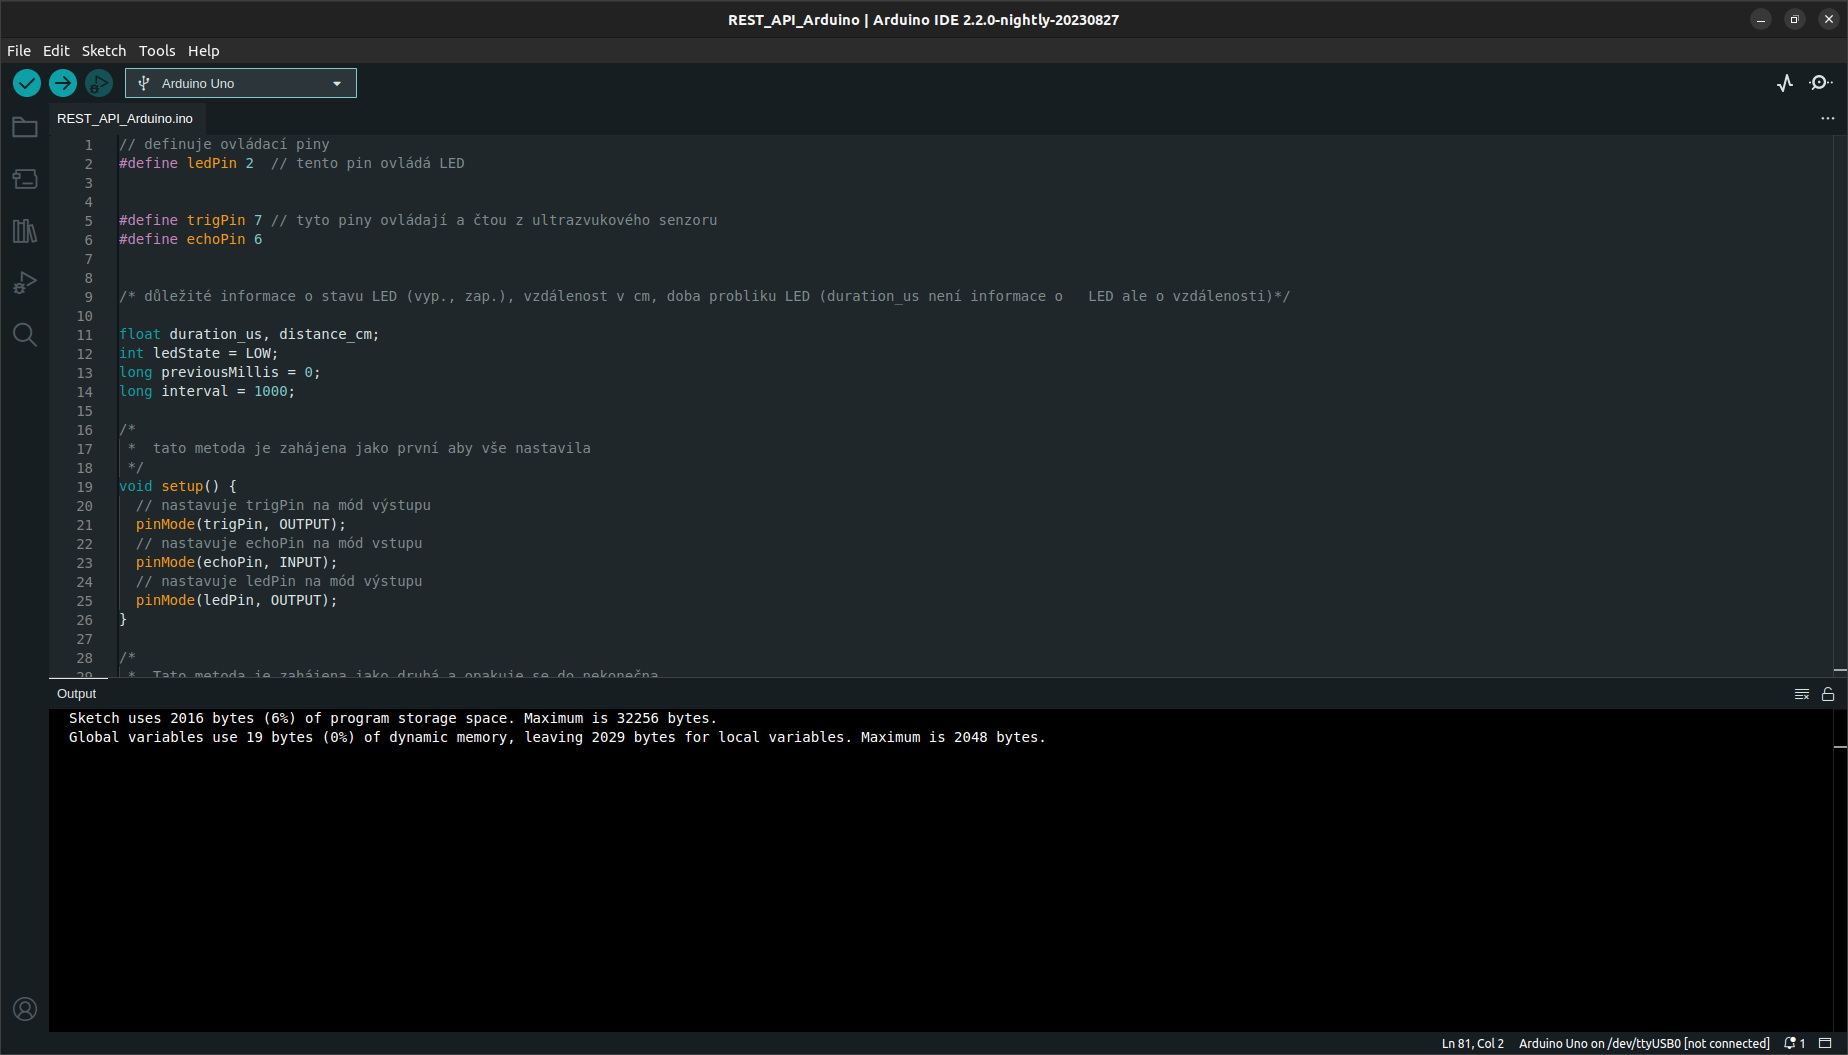The width and height of the screenshot is (1848, 1055).
Task: Click the Verify sketch button
Action: [x=26, y=83]
